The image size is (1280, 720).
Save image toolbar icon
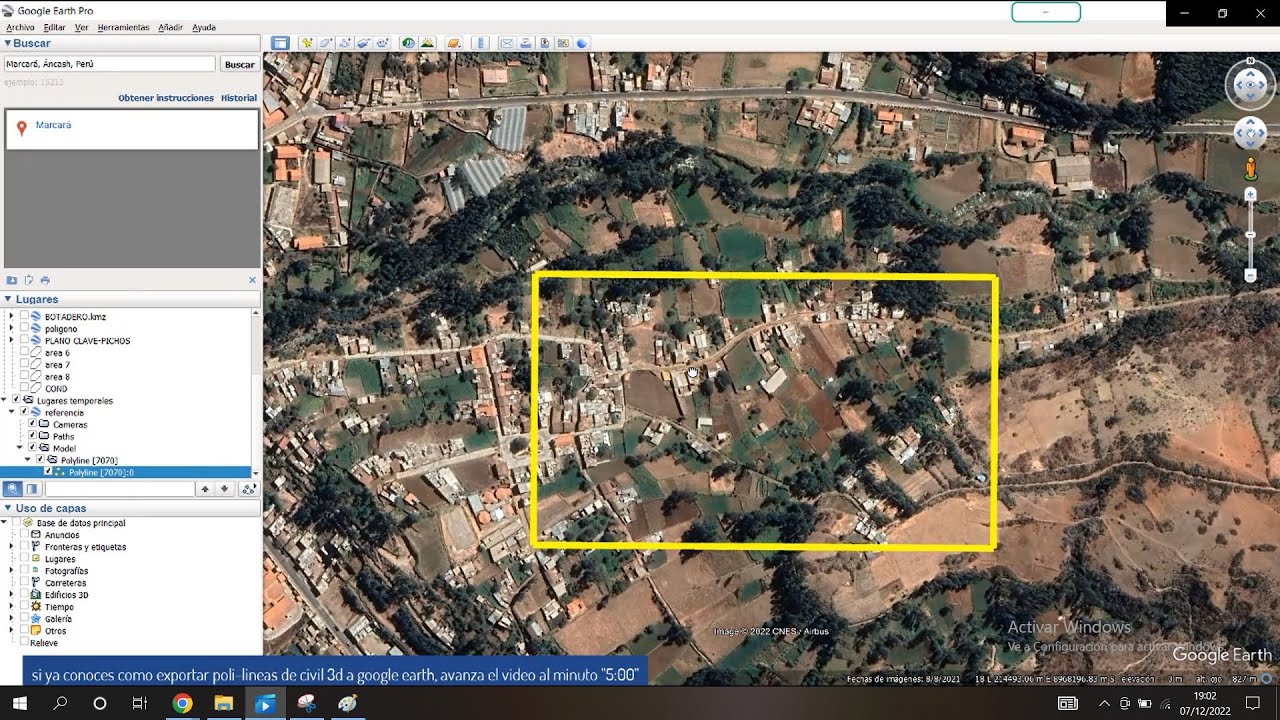tap(544, 43)
